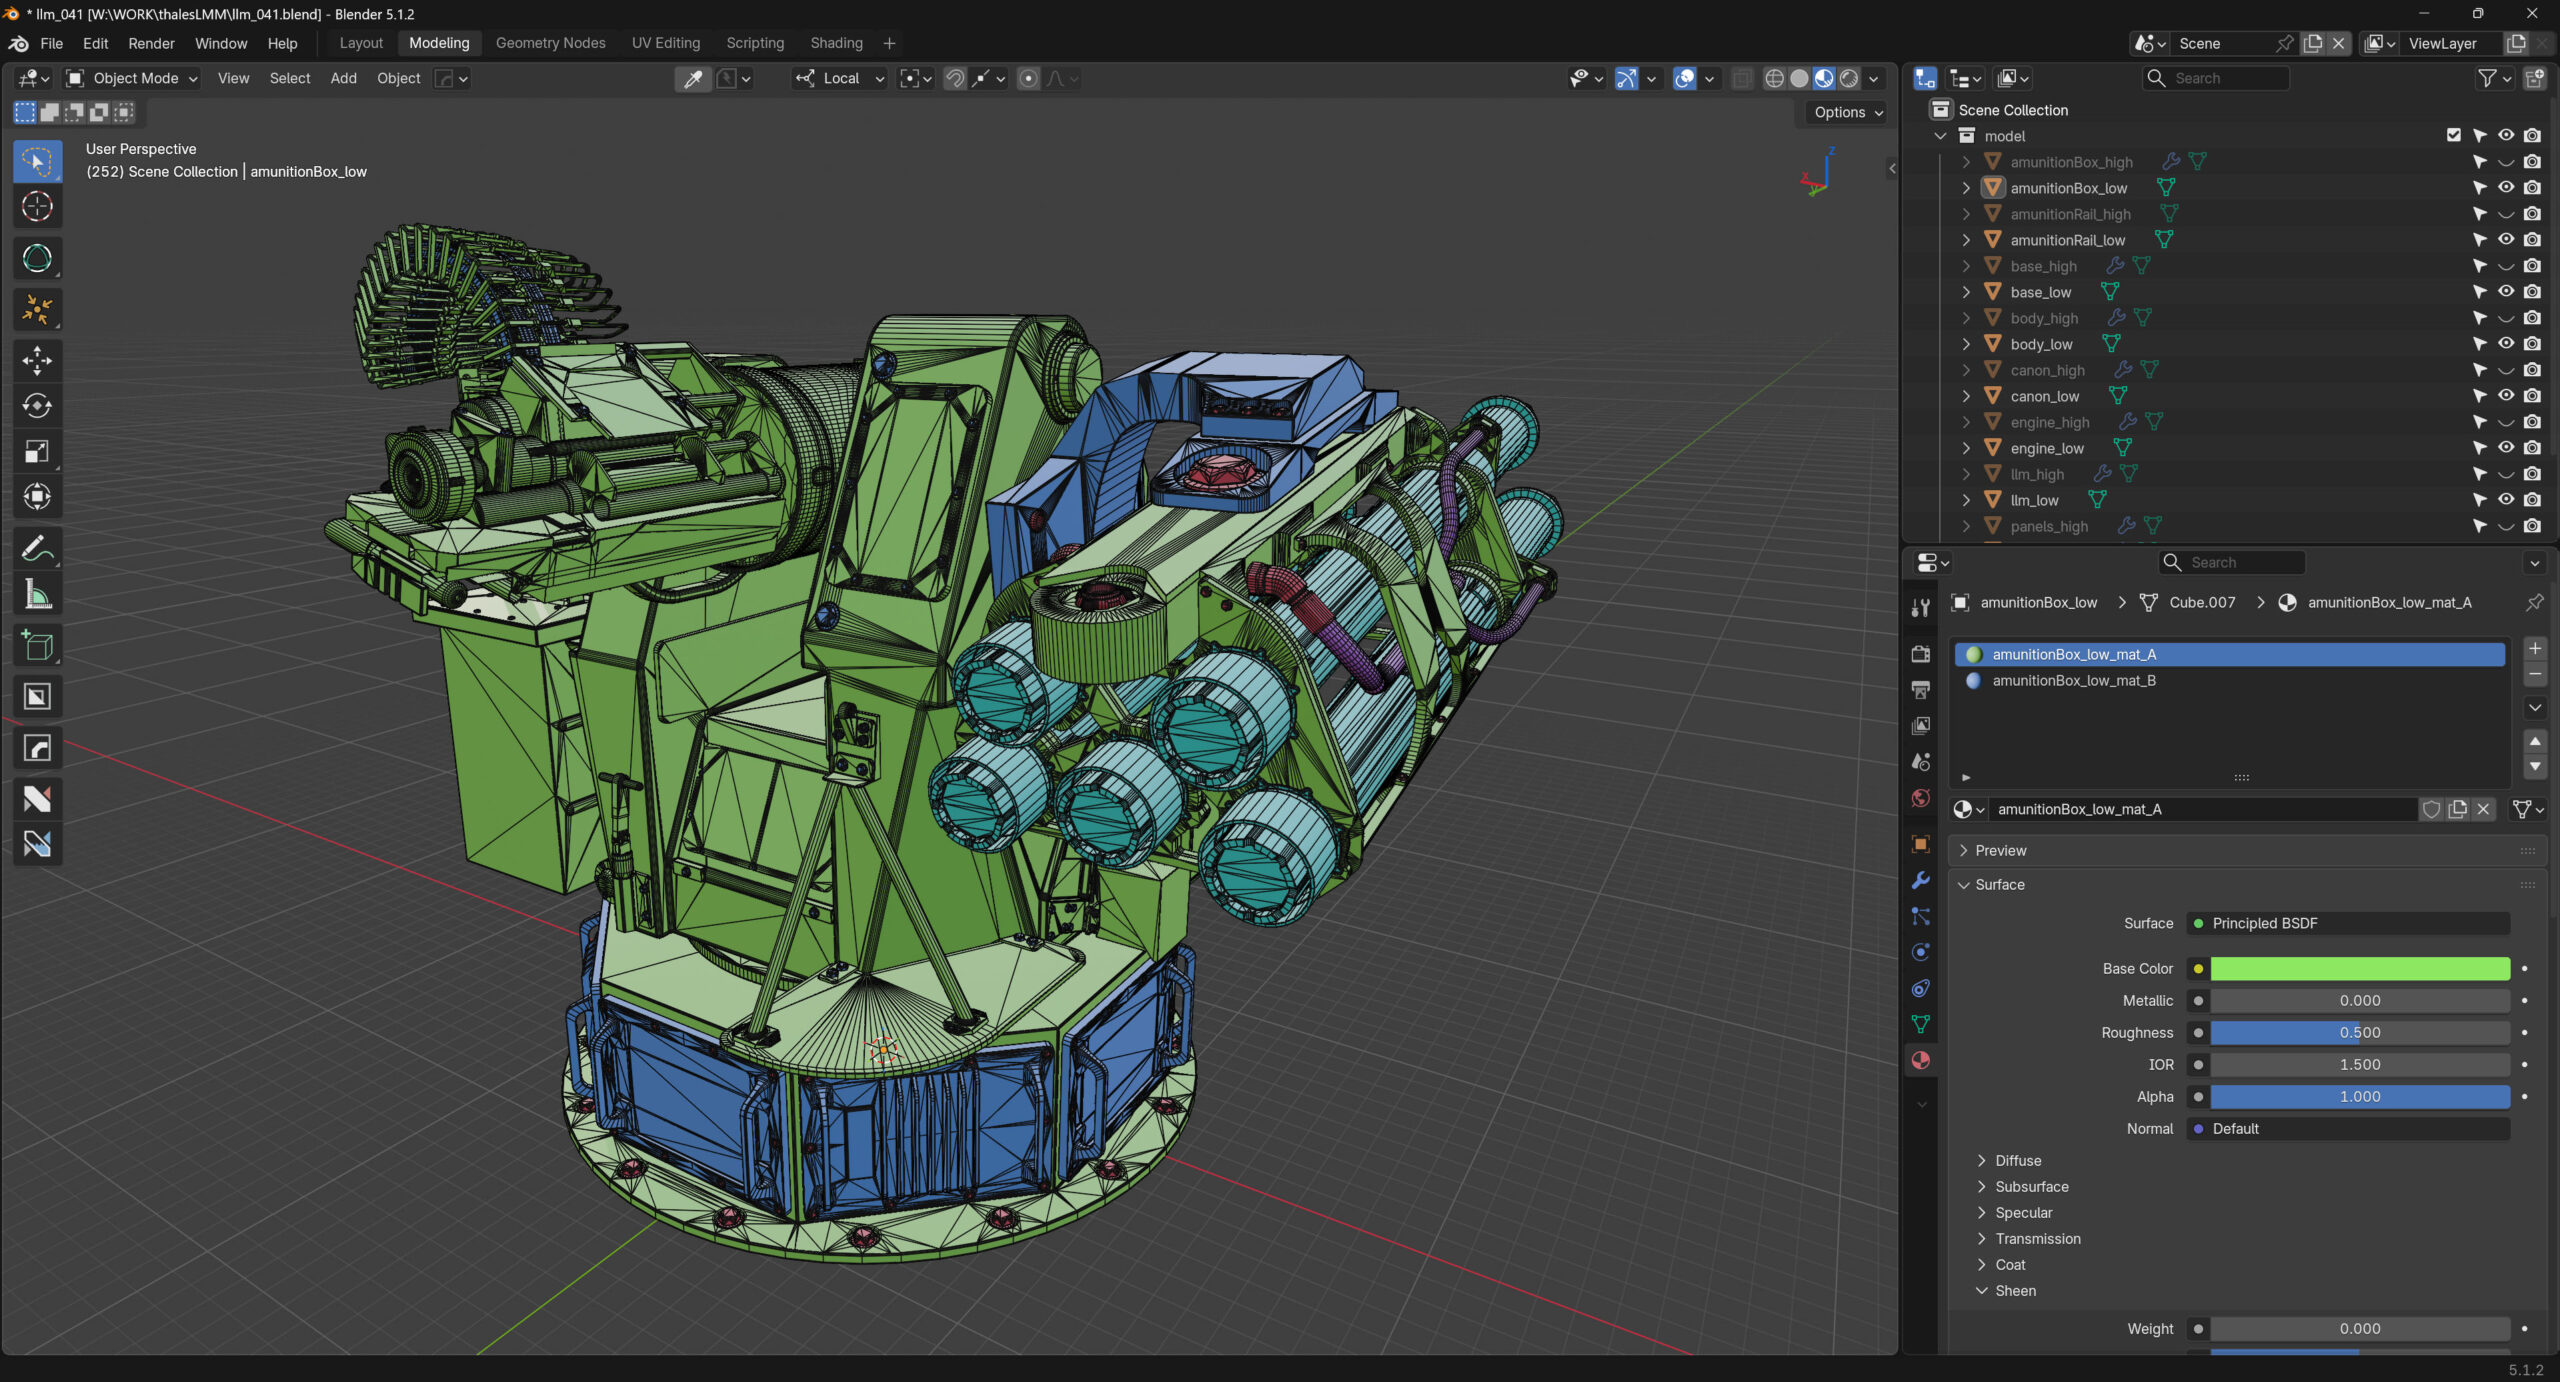Add a new material slot
The width and height of the screenshot is (2560, 1382).
click(2535, 649)
